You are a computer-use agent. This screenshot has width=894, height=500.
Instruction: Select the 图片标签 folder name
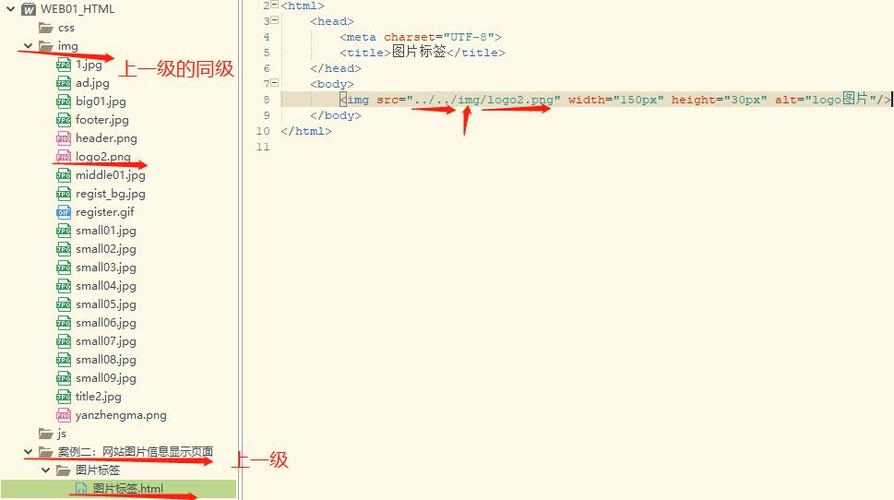point(97,470)
